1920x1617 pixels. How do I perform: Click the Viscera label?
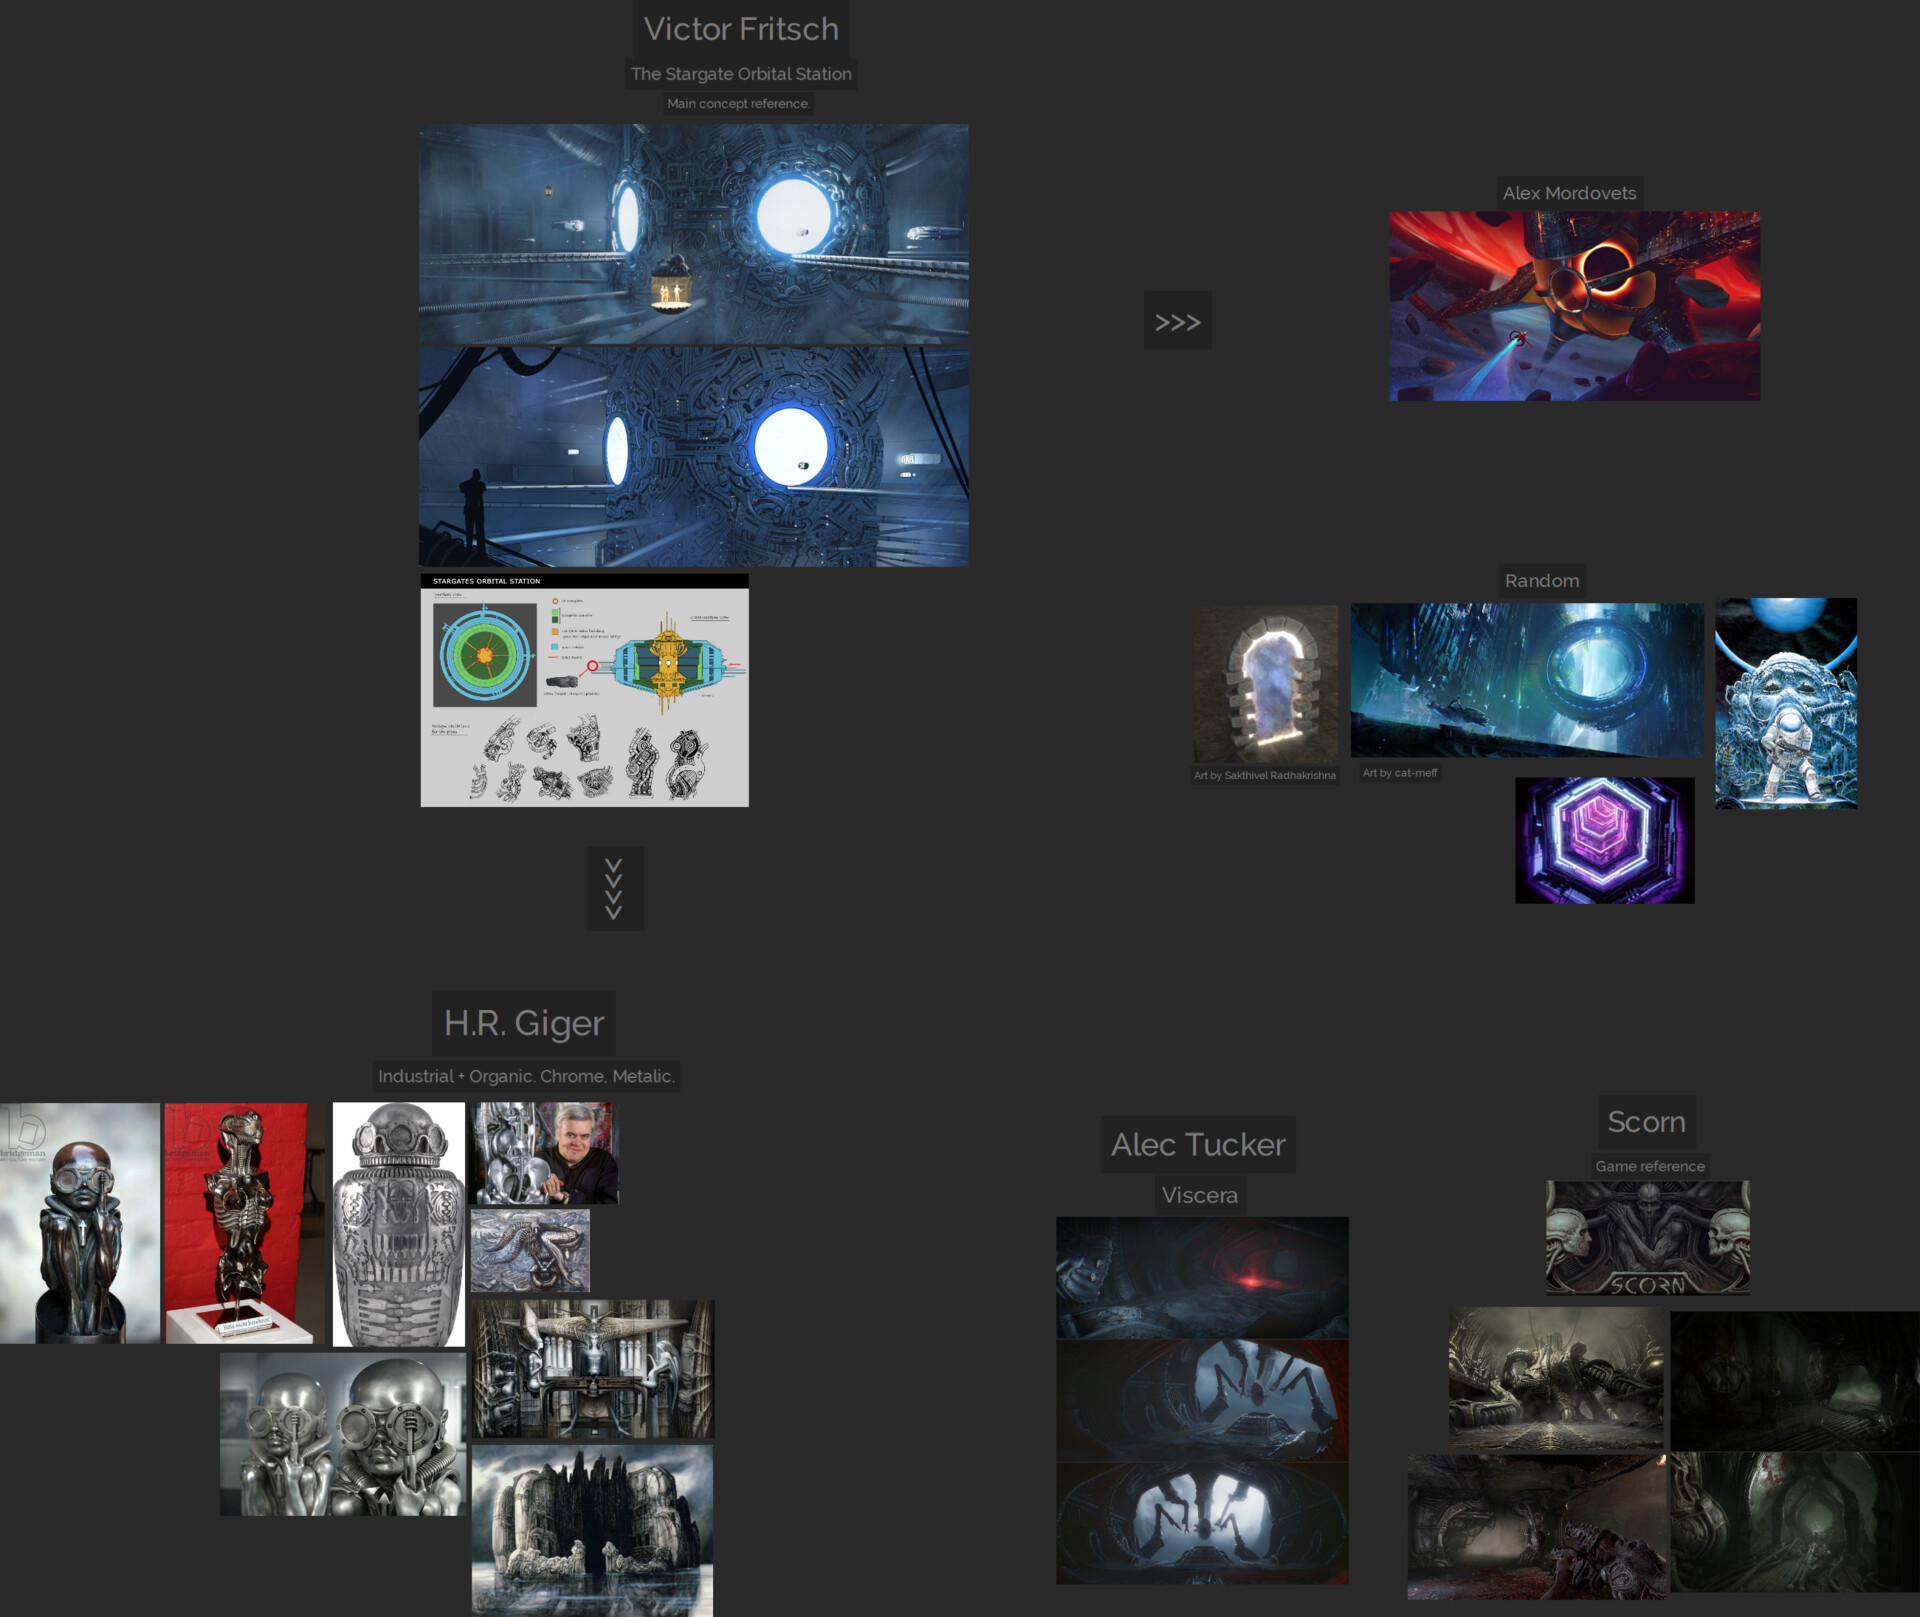click(1199, 1195)
